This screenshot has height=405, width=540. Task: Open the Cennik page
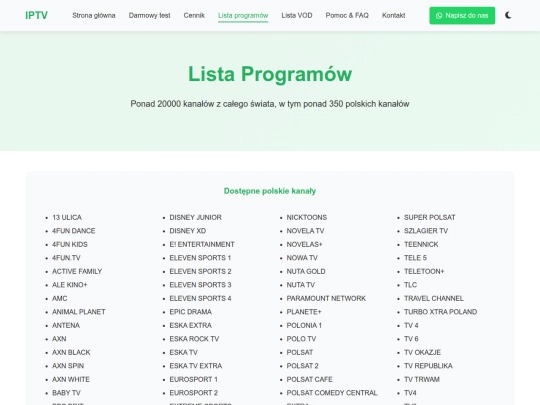click(194, 15)
